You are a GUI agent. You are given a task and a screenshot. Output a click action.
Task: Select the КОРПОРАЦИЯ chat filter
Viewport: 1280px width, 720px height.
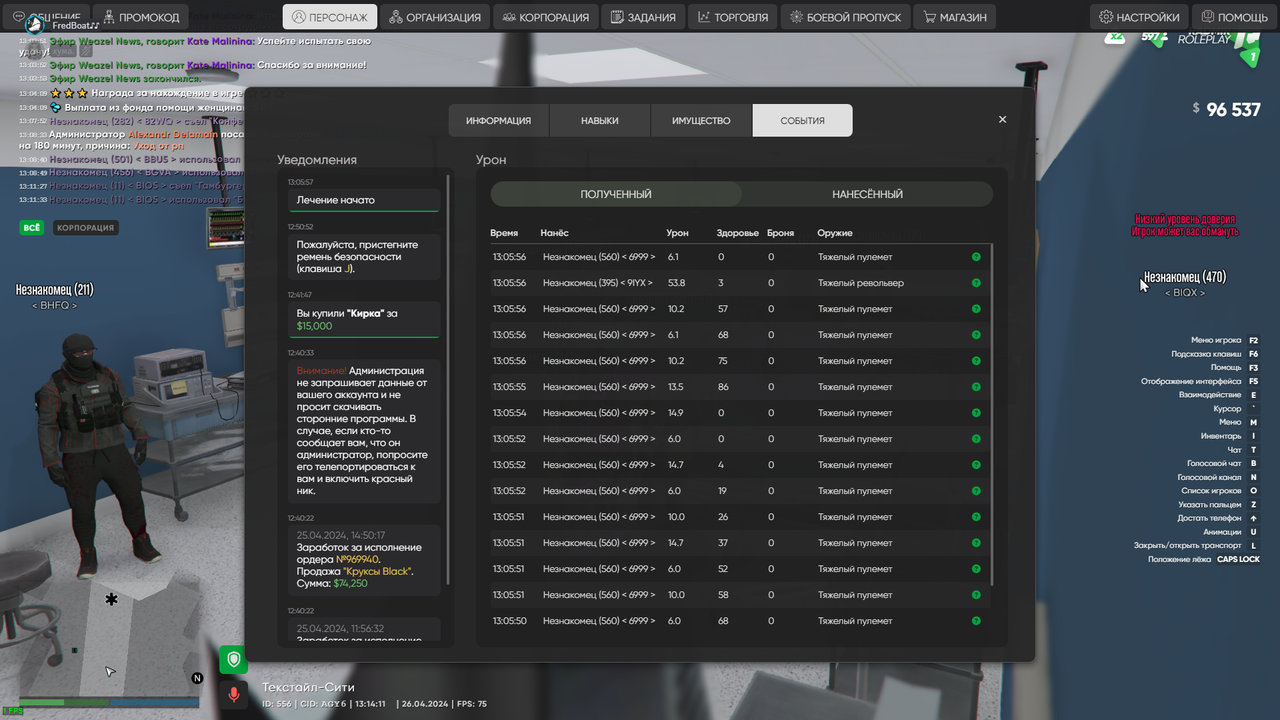pos(86,227)
